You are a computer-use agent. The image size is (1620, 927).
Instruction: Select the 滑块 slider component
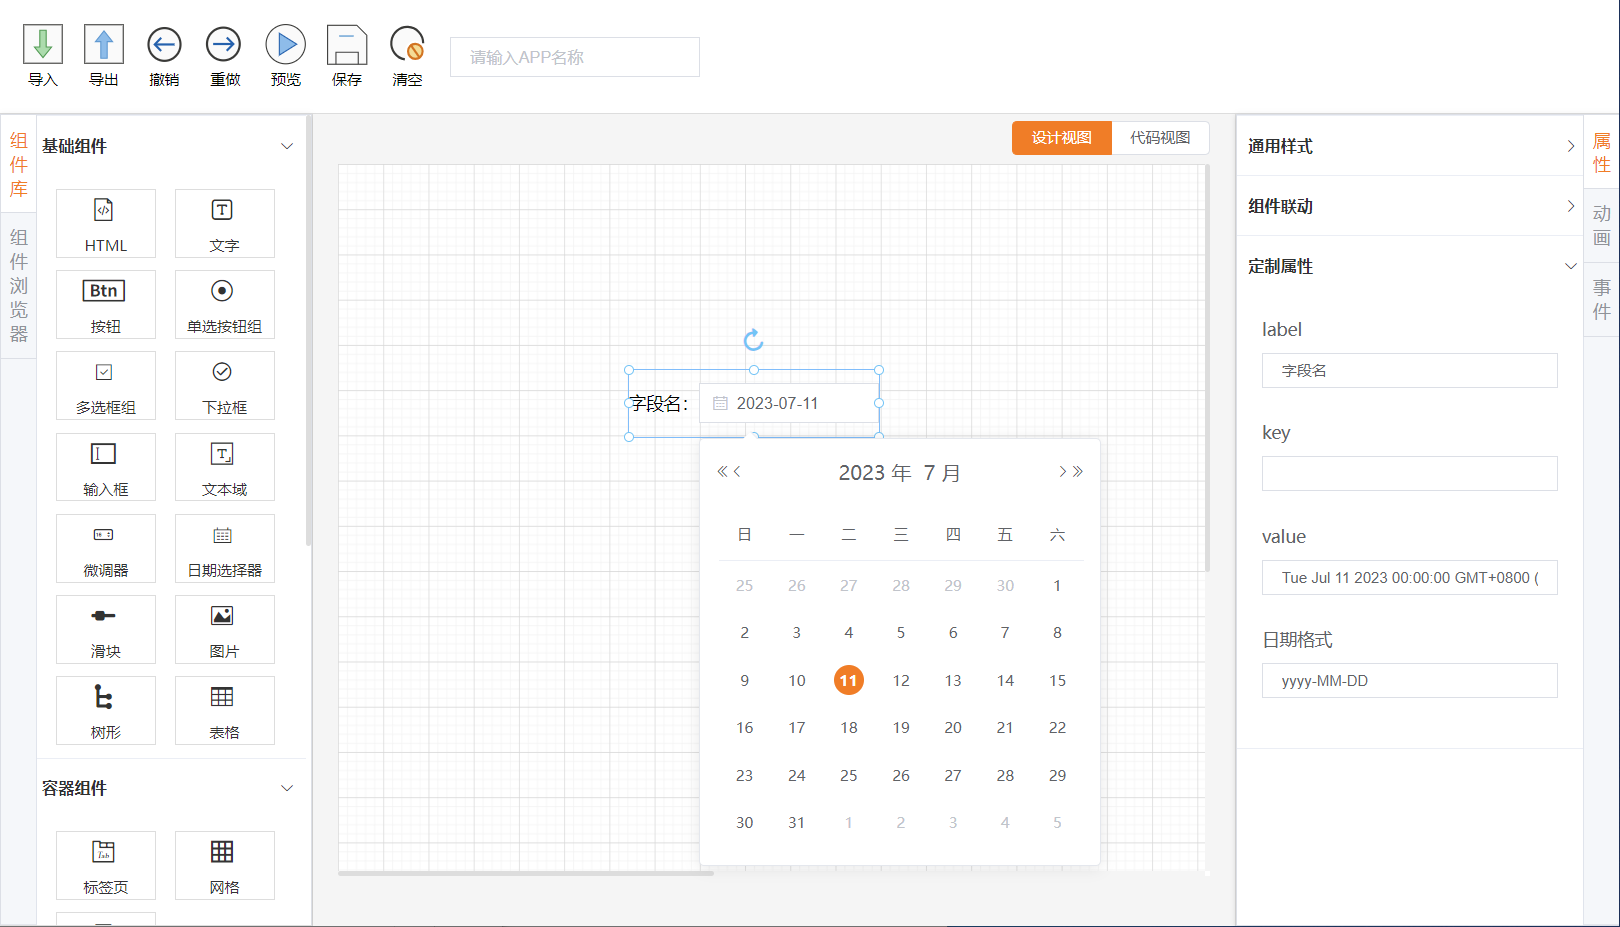coord(106,629)
